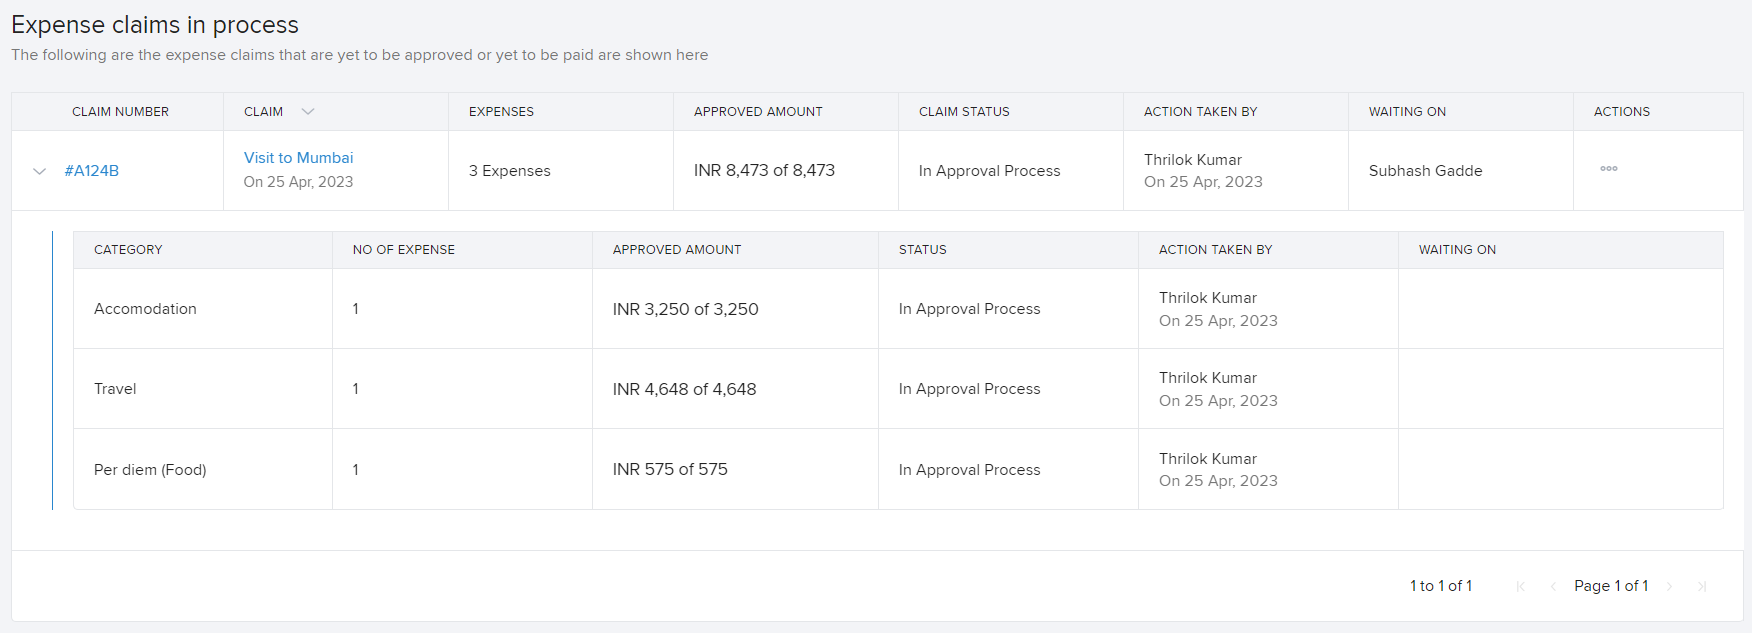1752x633 pixels.
Task: Go to the first page icon
Action: (x=1520, y=586)
